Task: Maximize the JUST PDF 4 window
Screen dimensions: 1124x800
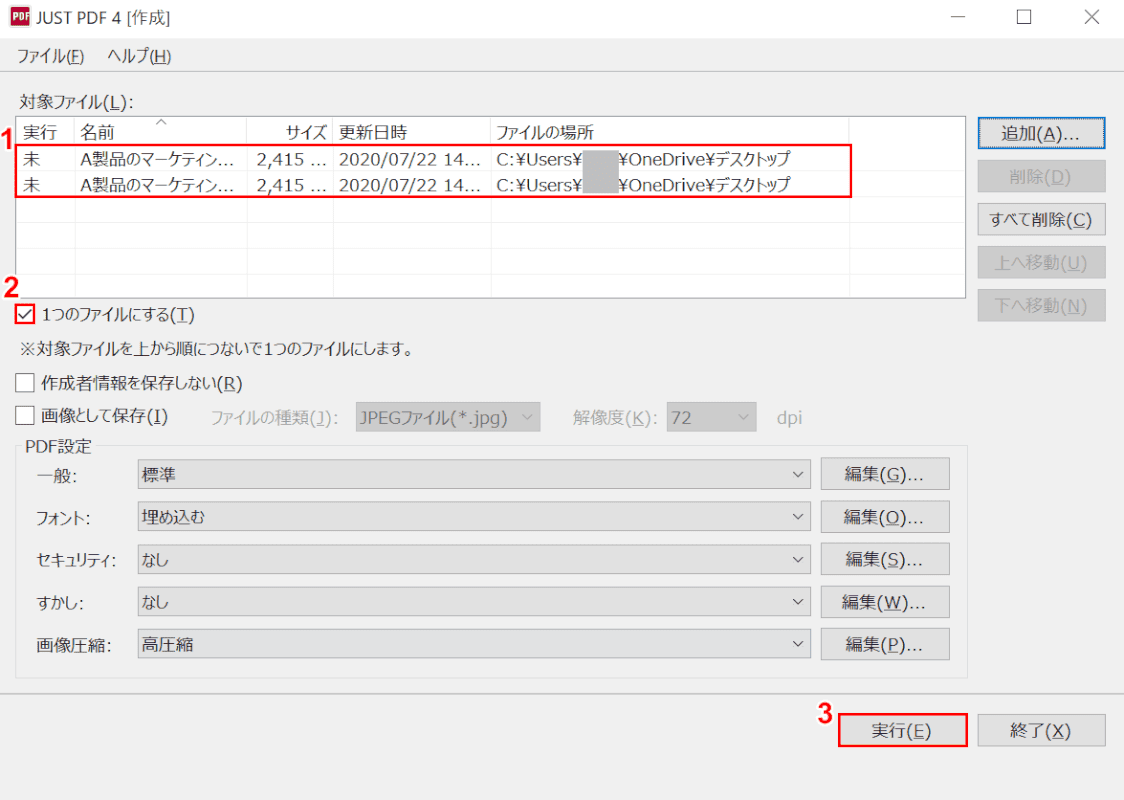Action: pyautogui.click(x=1024, y=17)
